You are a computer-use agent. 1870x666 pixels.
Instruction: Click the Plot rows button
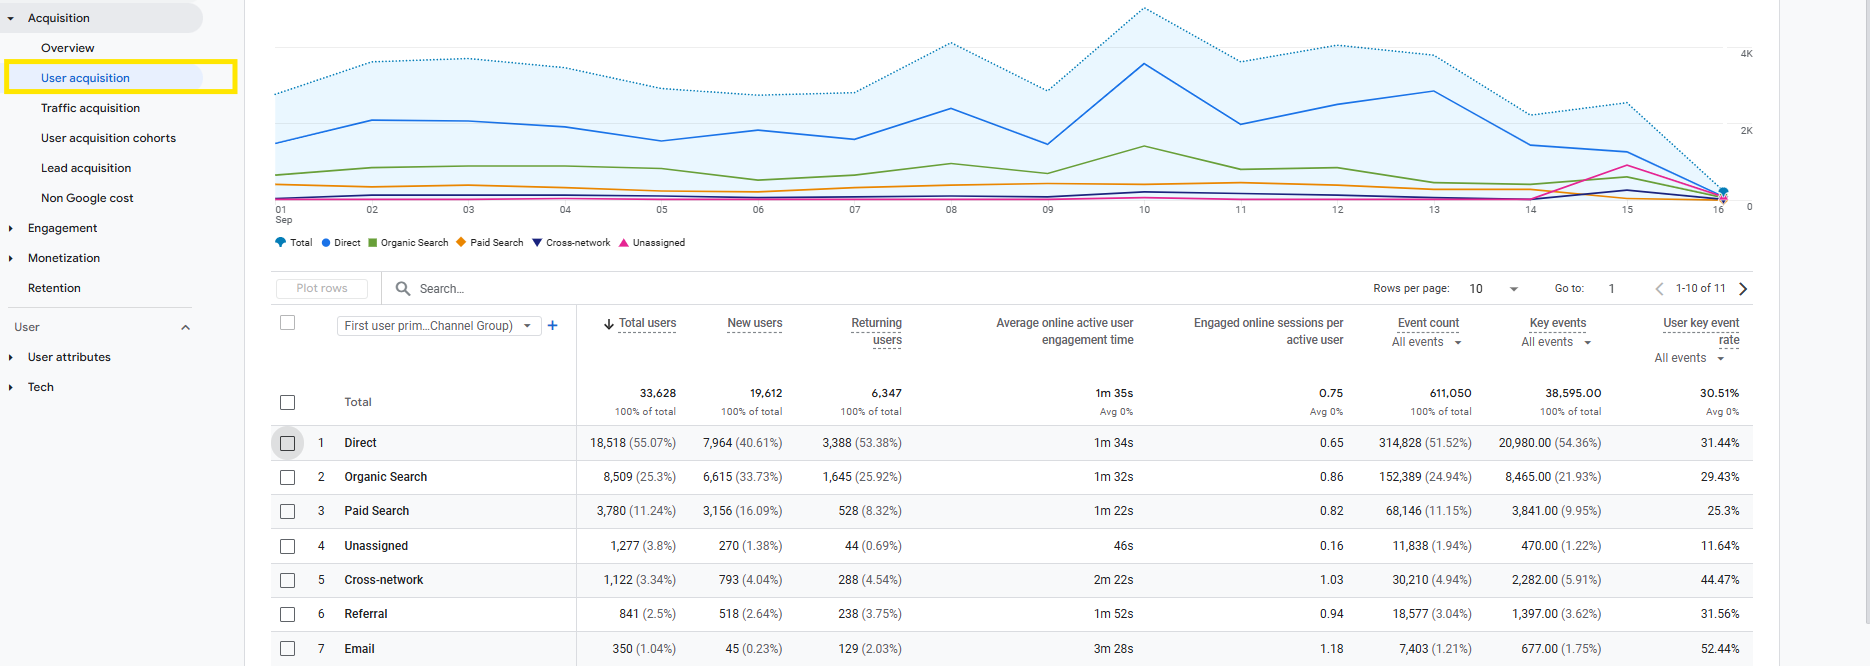pyautogui.click(x=322, y=288)
